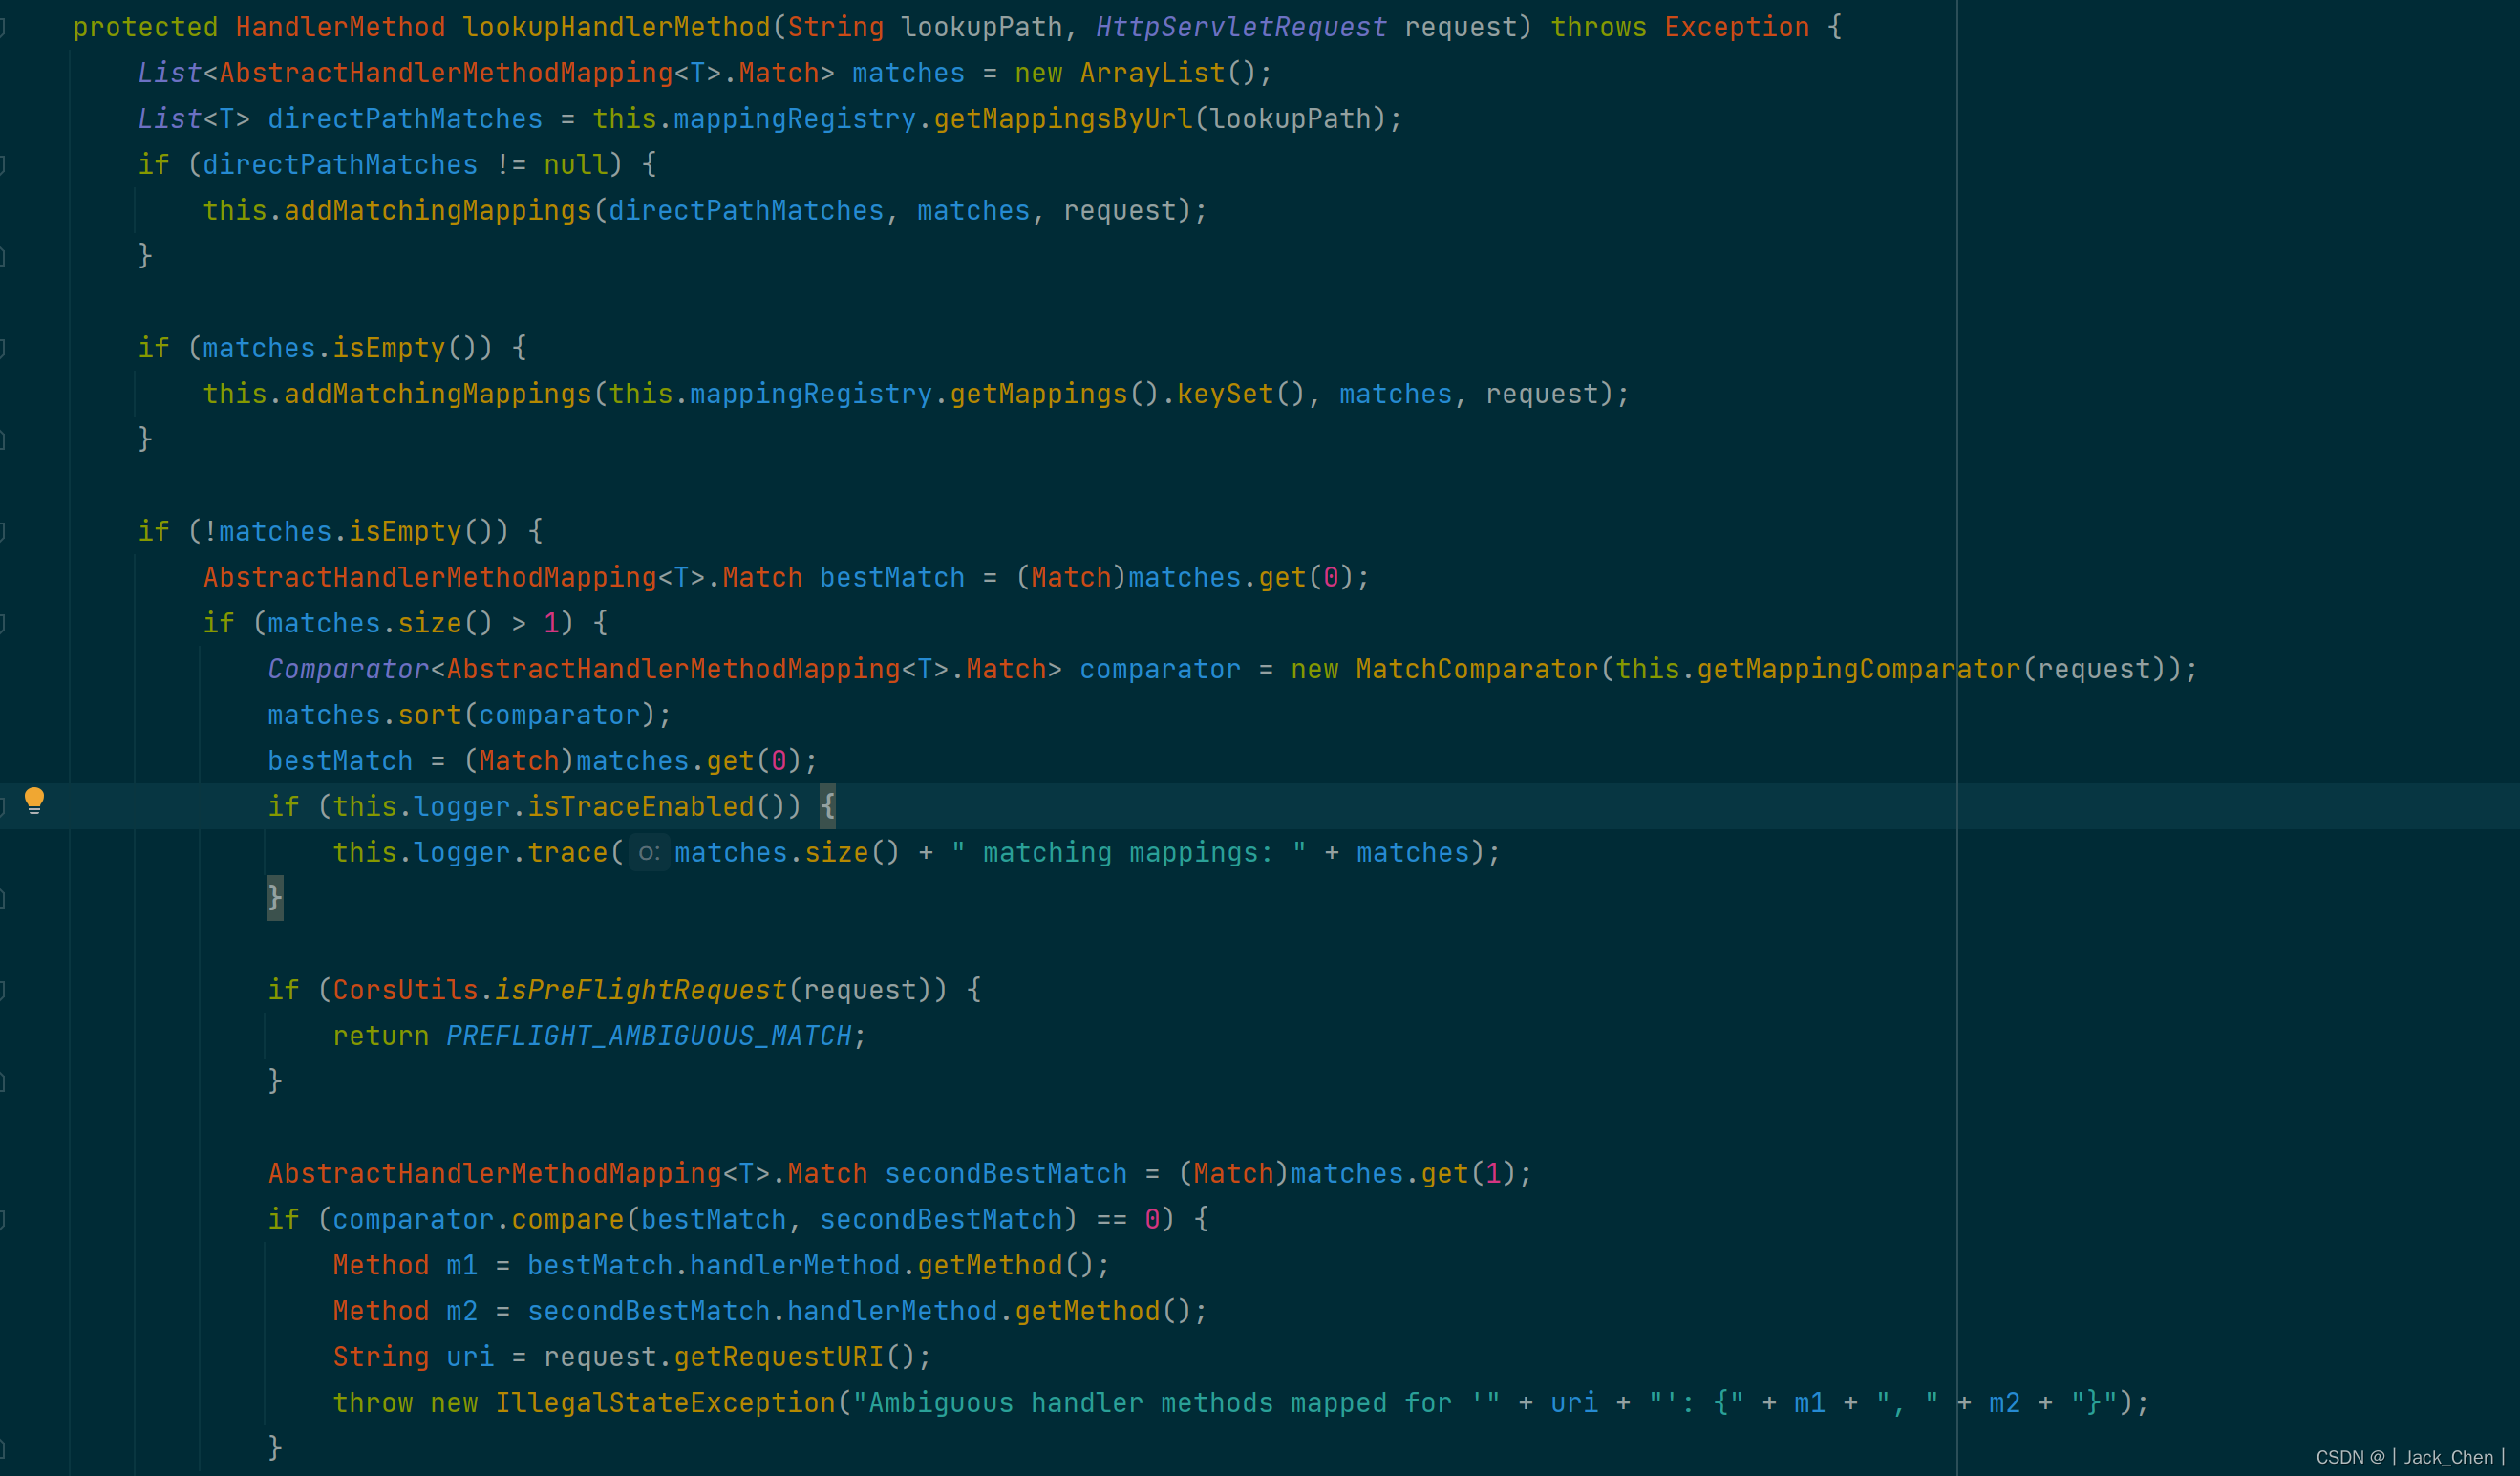The width and height of the screenshot is (2520, 1476).
Task: Collapse the comparator.compare if block
Action: coord(3,1219)
